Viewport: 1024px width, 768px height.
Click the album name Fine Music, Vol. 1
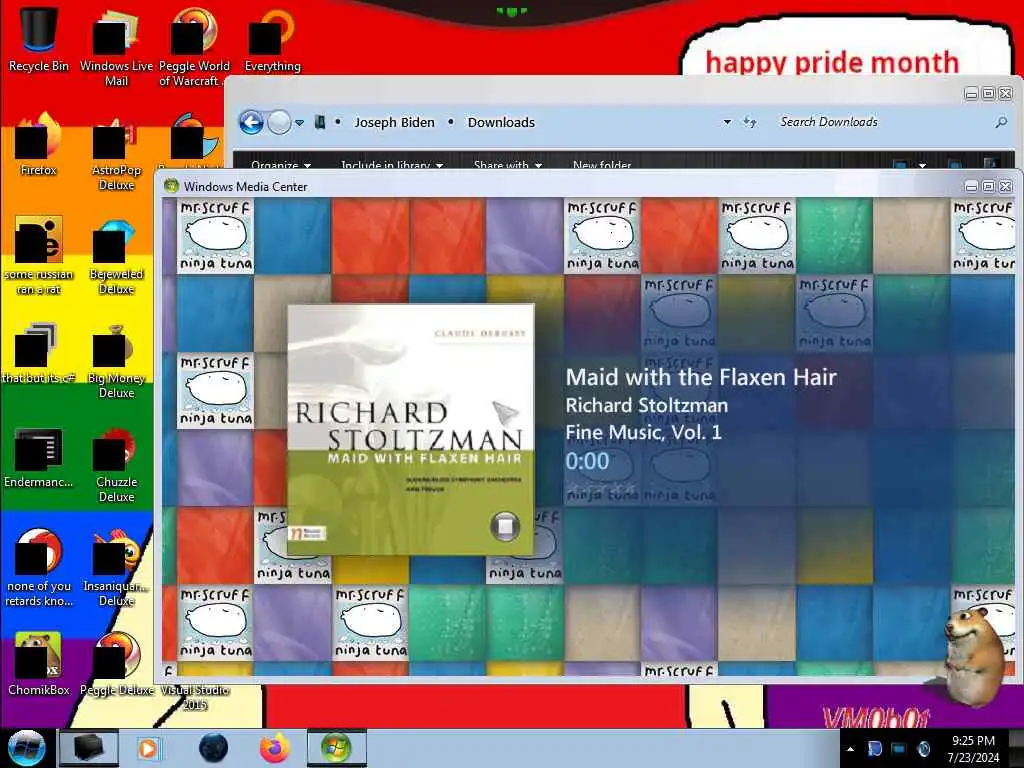click(x=643, y=432)
